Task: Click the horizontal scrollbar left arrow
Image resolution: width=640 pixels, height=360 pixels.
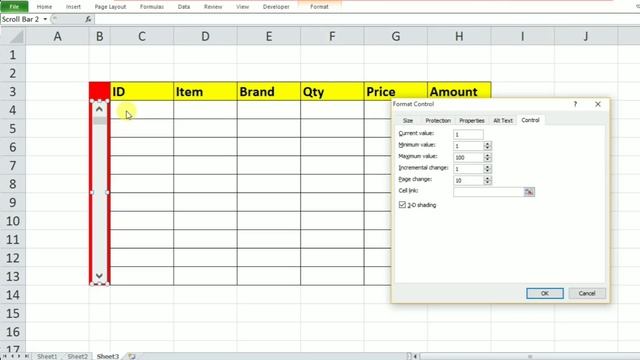Action: click(x=416, y=356)
